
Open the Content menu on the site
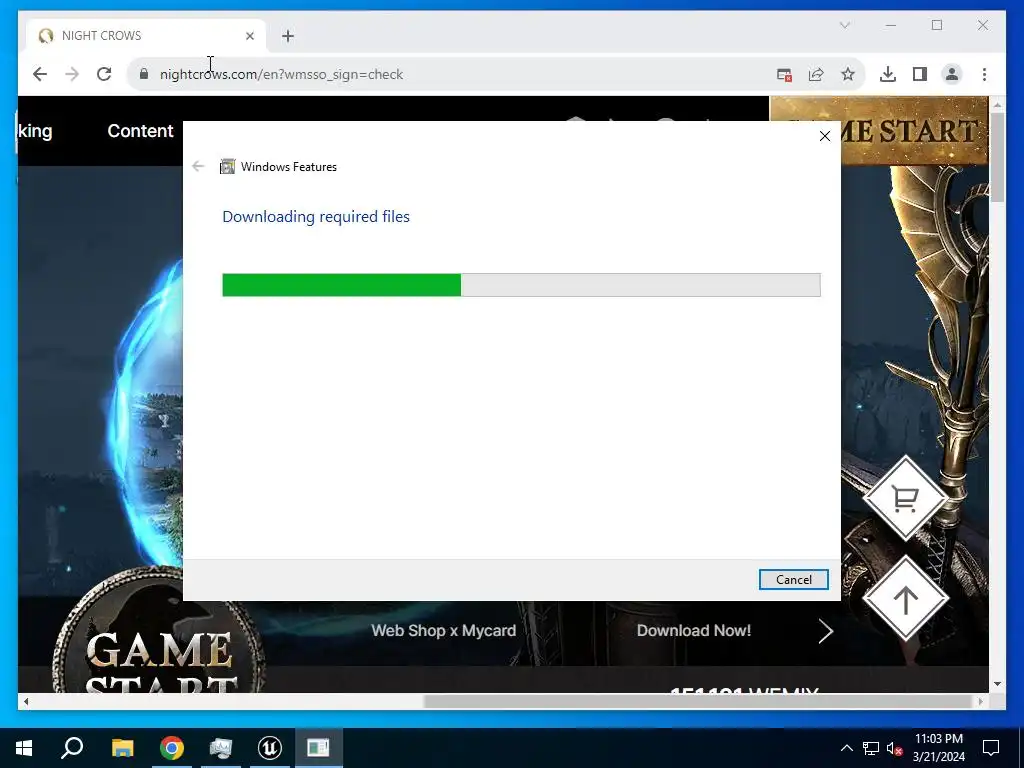tap(140, 131)
